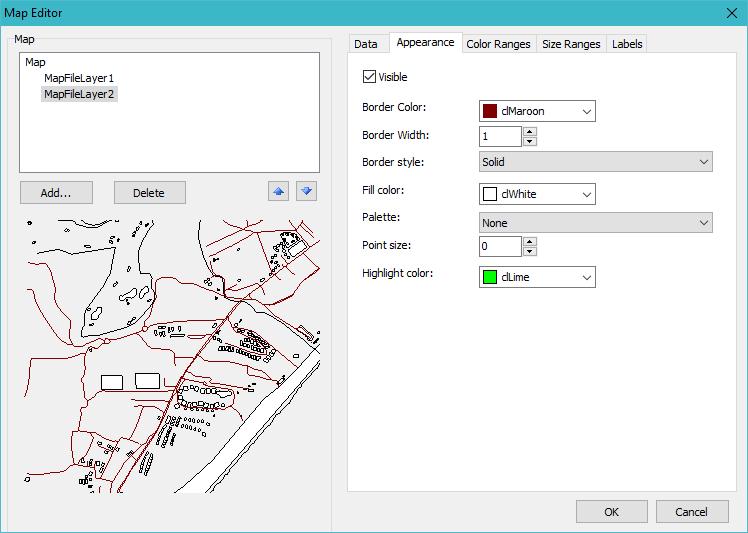Increase Border Width with the up stepper
The width and height of the screenshot is (748, 533).
[x=530, y=131]
